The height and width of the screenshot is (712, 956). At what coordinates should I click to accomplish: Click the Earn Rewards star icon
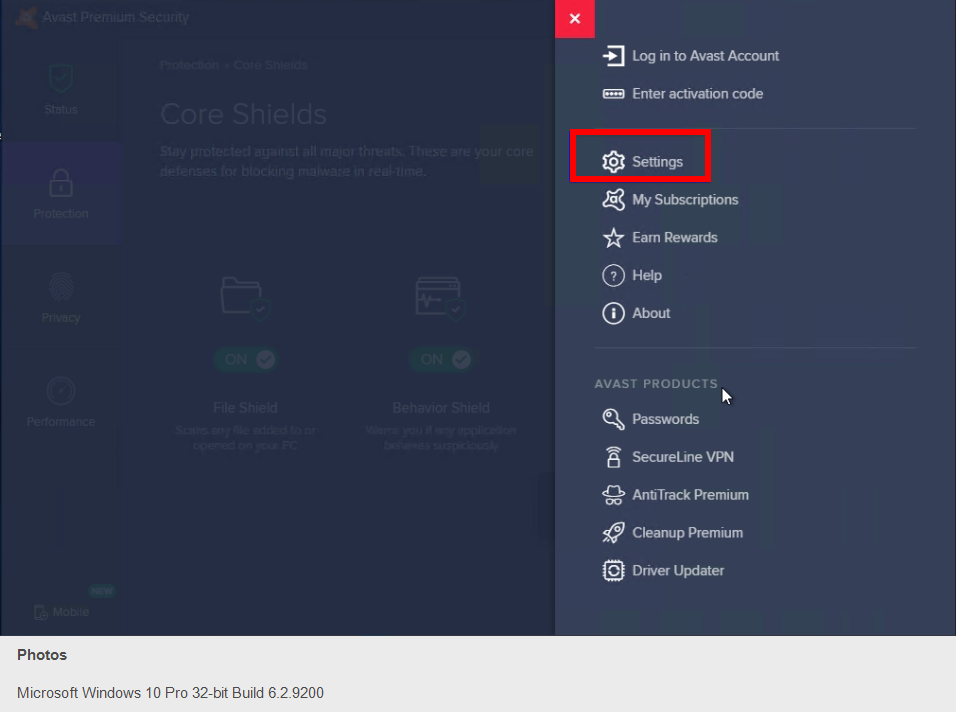pyautogui.click(x=613, y=238)
